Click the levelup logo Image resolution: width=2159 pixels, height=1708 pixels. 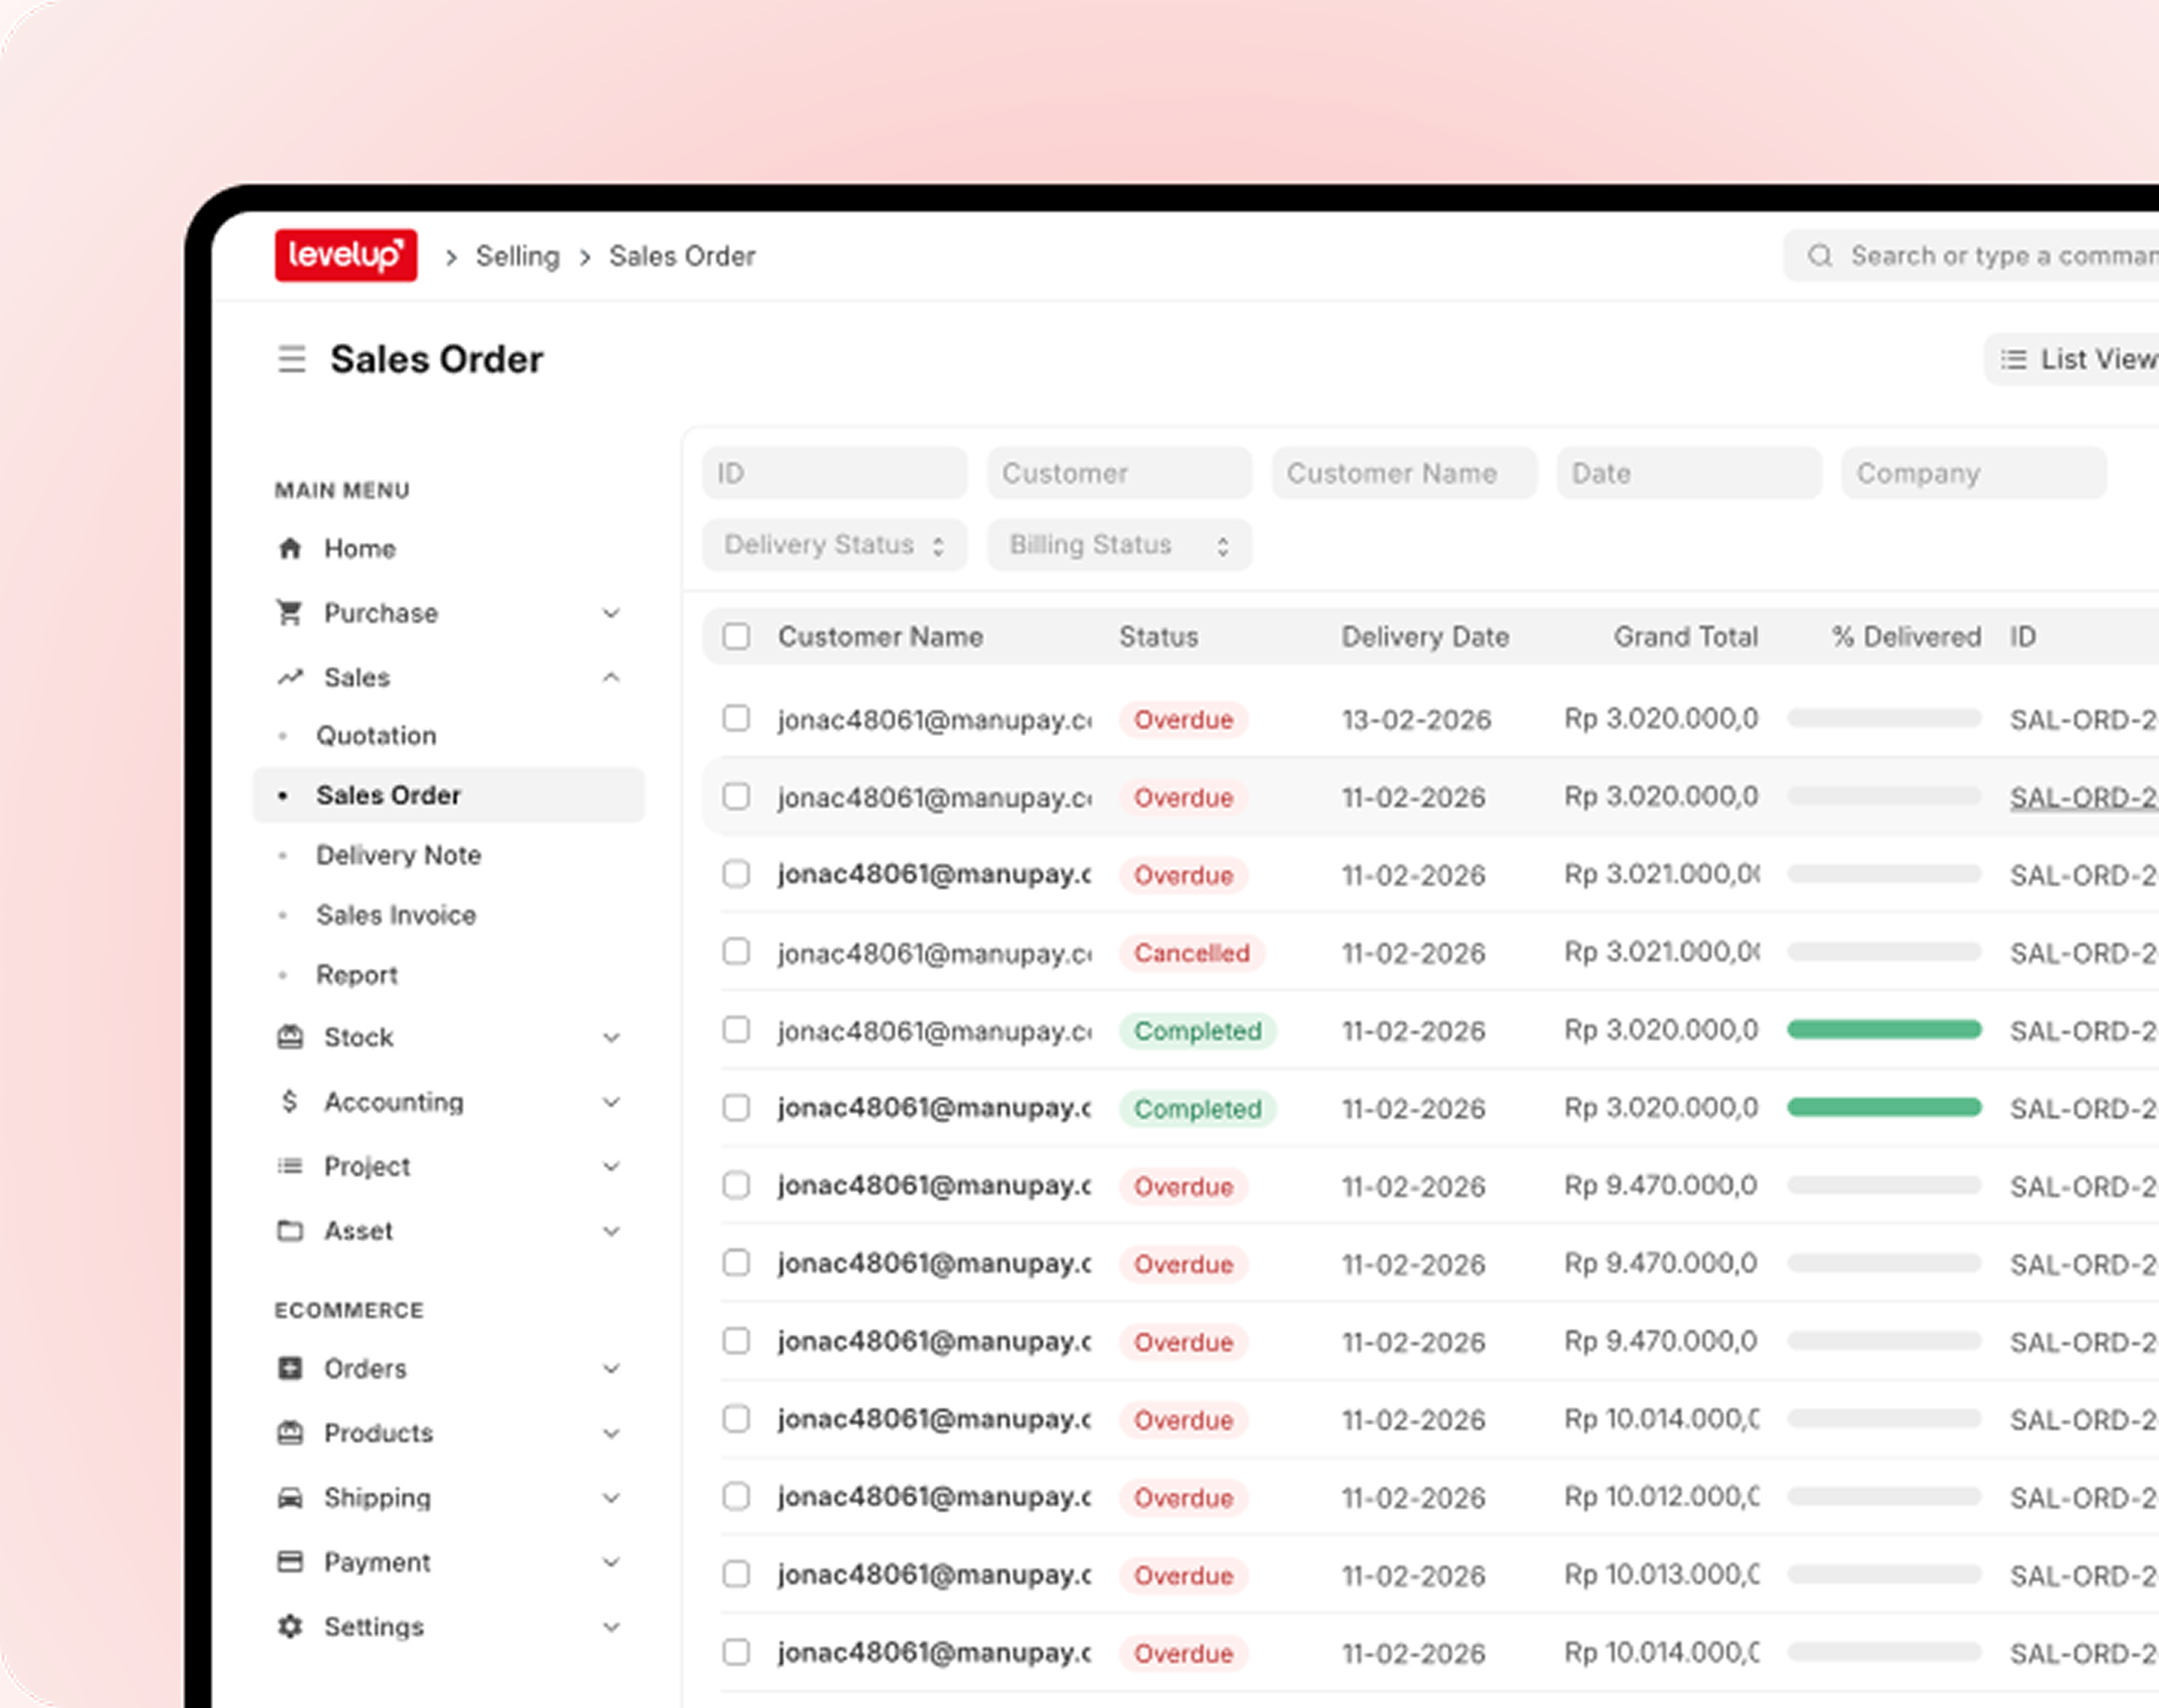click(345, 256)
